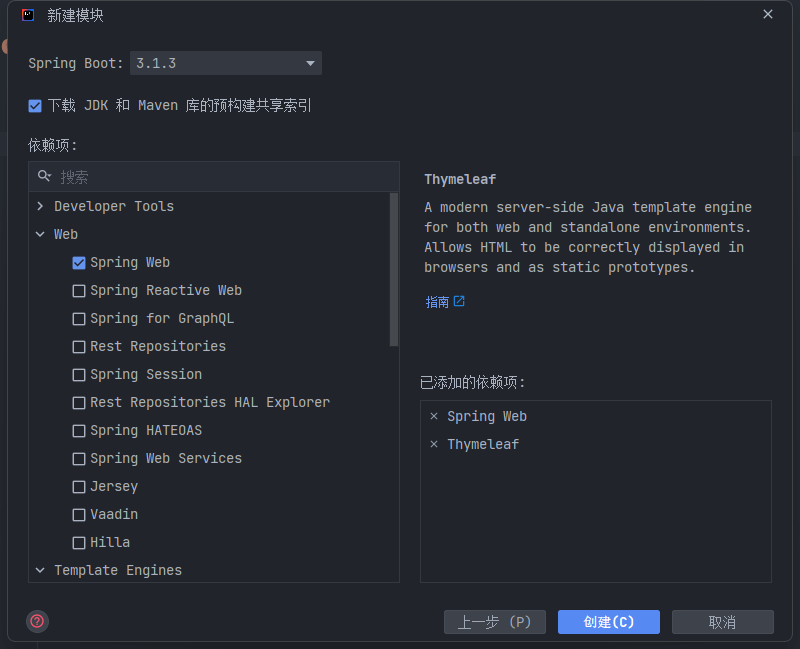Viewport: 800px width, 649px height.
Task: Expand the Developer Tools category
Action: coord(40,207)
